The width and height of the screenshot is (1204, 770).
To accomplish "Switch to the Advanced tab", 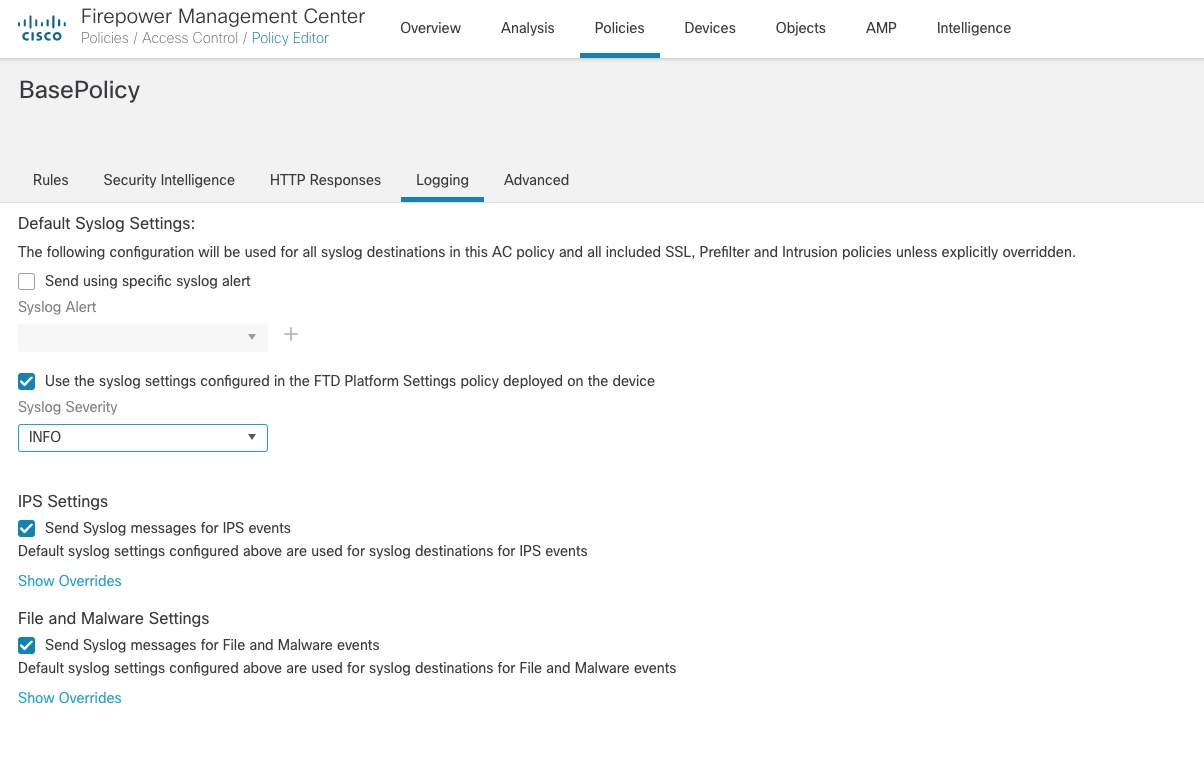I will click(x=536, y=180).
